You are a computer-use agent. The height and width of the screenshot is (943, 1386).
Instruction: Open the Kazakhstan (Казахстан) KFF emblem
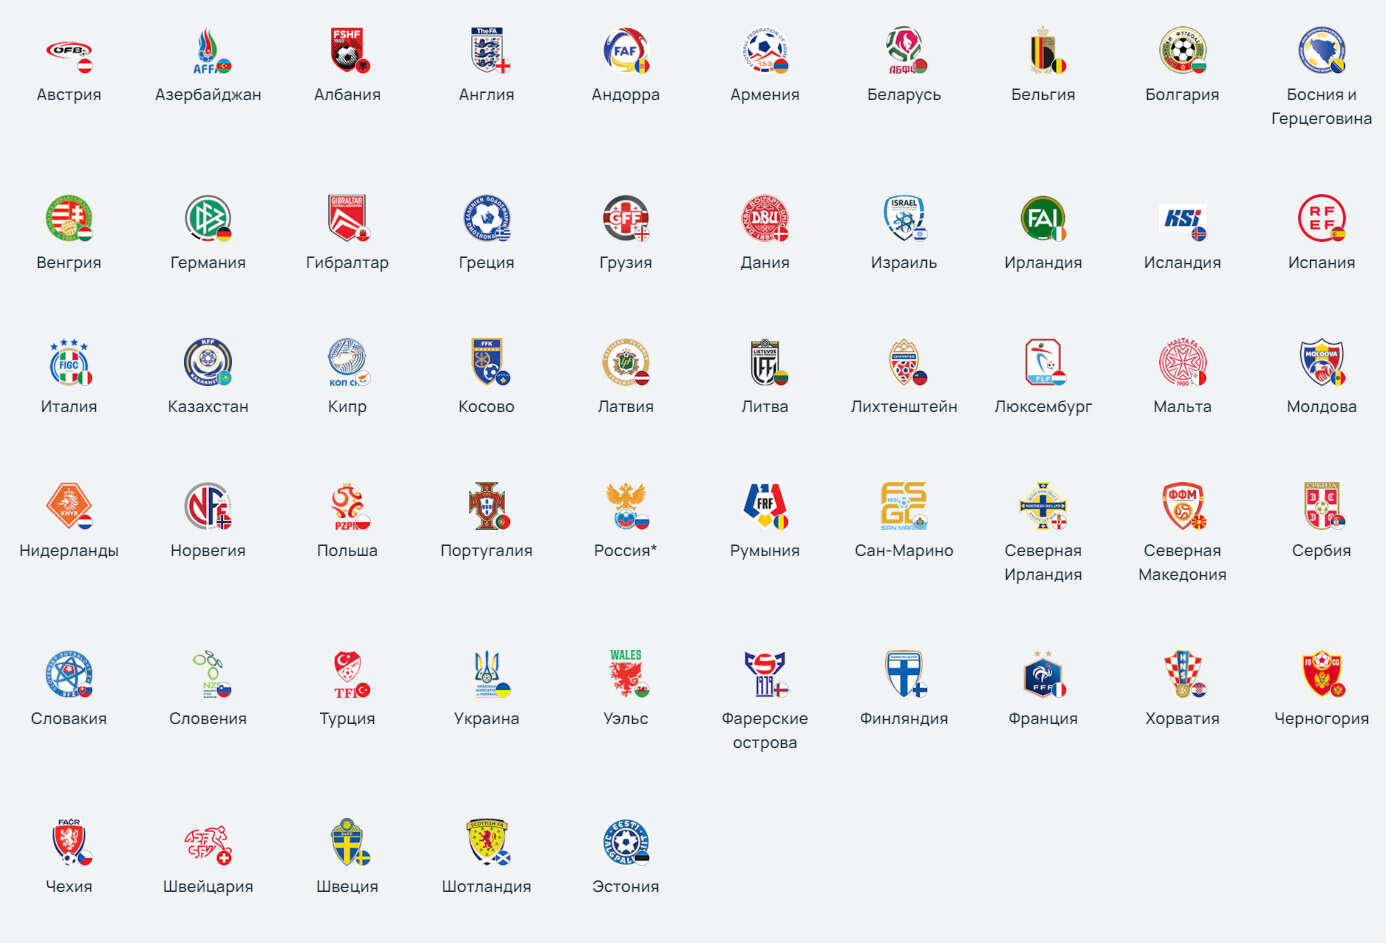(x=208, y=363)
